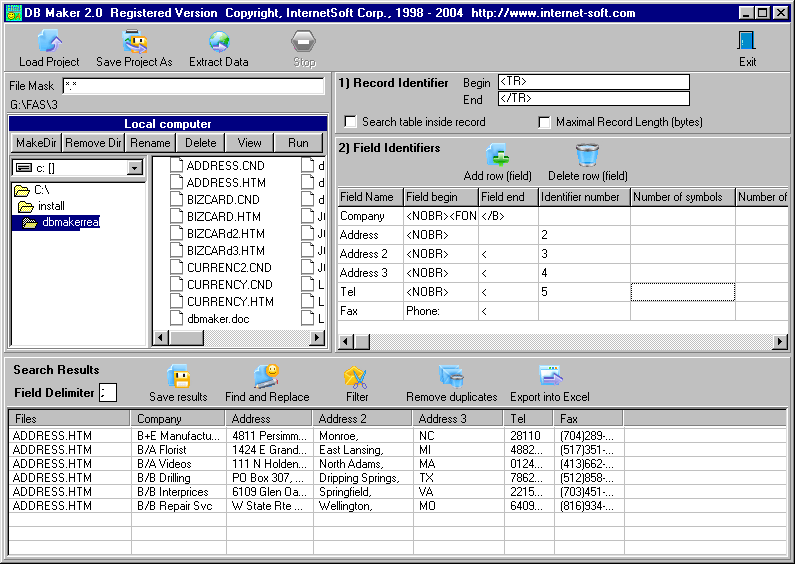Click the Run button

298,143
